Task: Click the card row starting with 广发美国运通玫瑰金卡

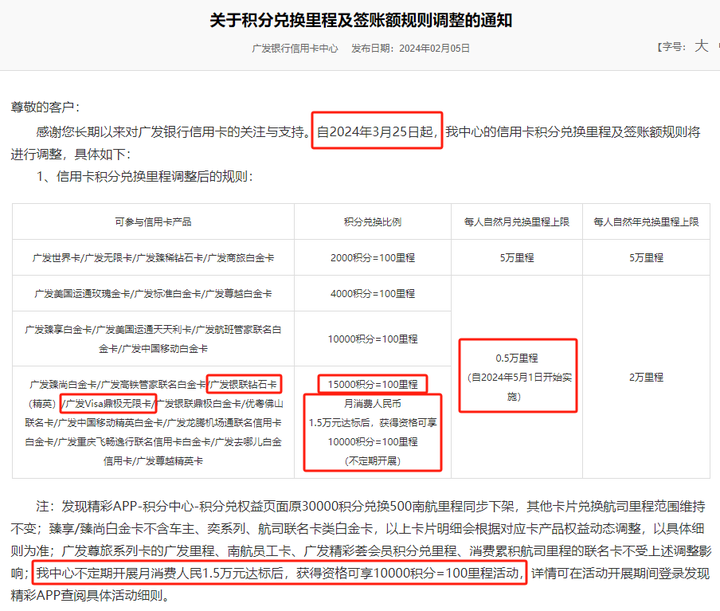Action: click(x=153, y=293)
